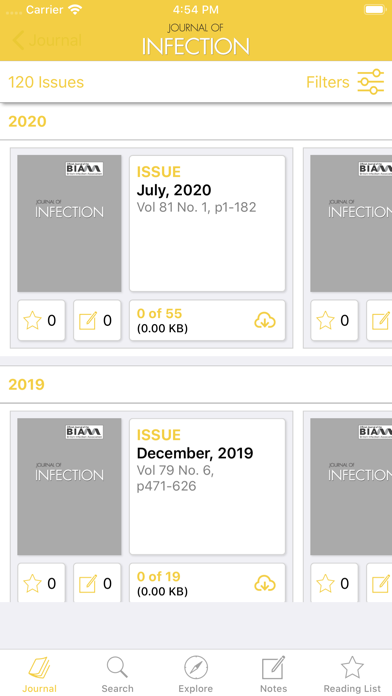392x696 pixels.
Task: Open December 2019 Vol 79 issue details
Action: coord(207,486)
